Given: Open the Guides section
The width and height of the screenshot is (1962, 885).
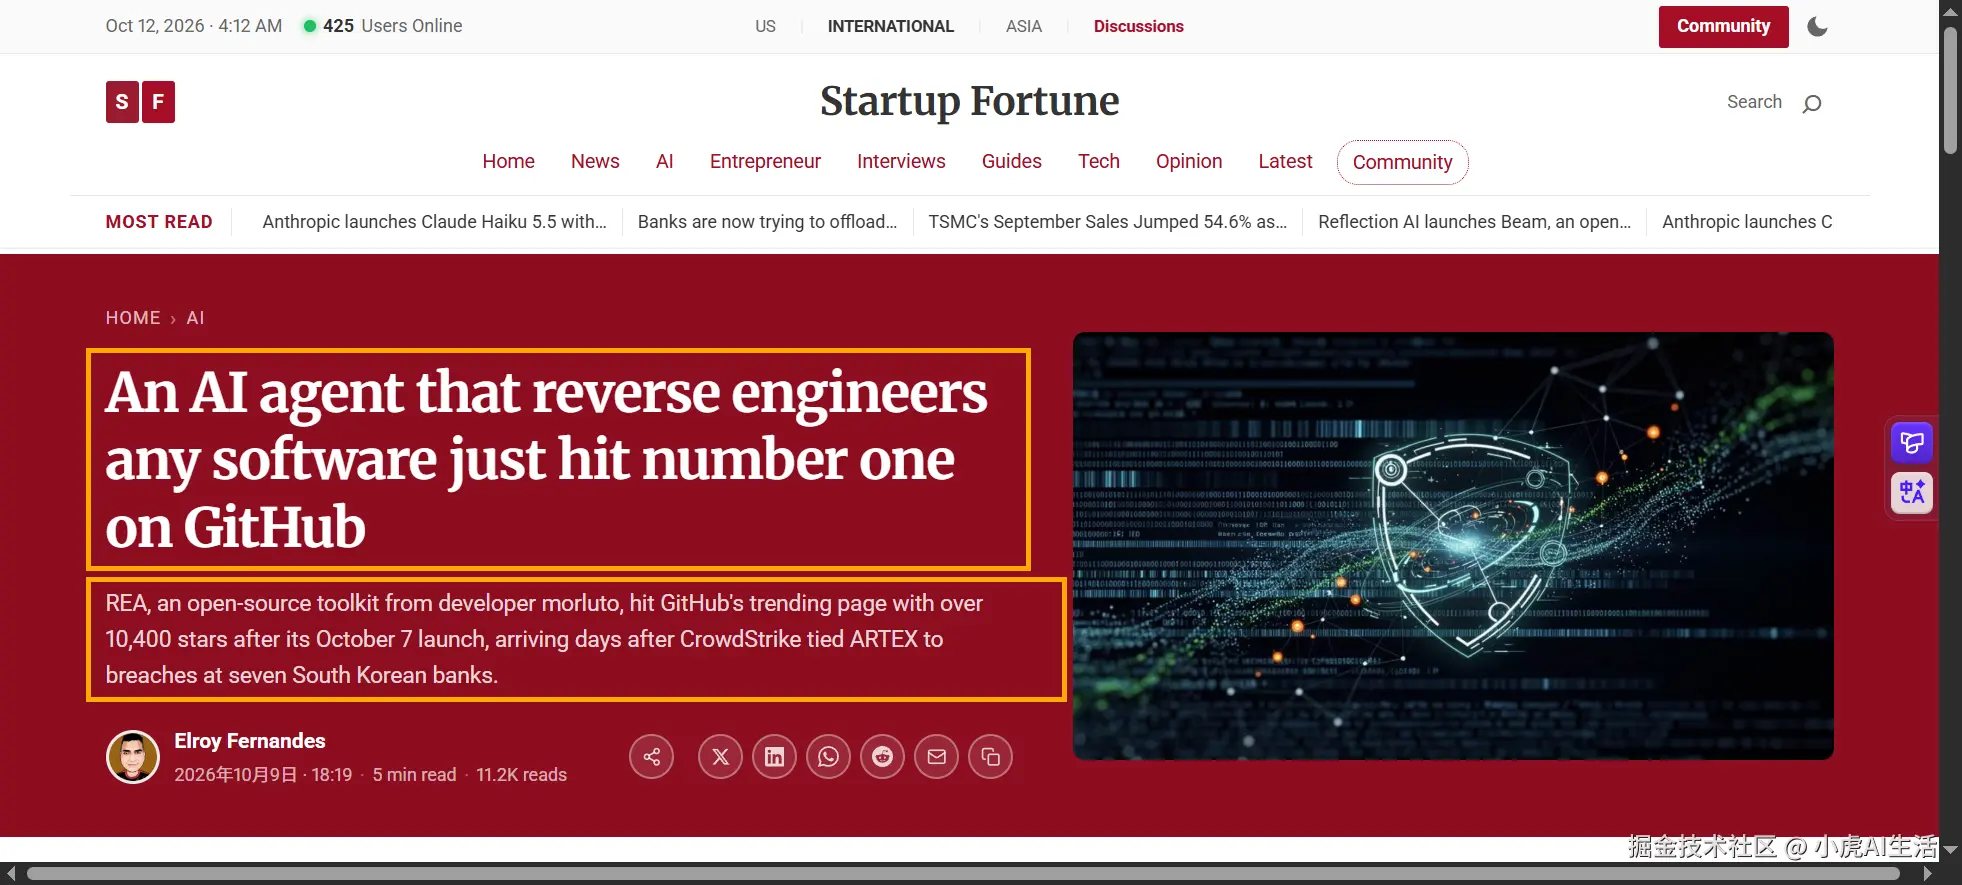Looking at the screenshot, I should coord(1011,162).
